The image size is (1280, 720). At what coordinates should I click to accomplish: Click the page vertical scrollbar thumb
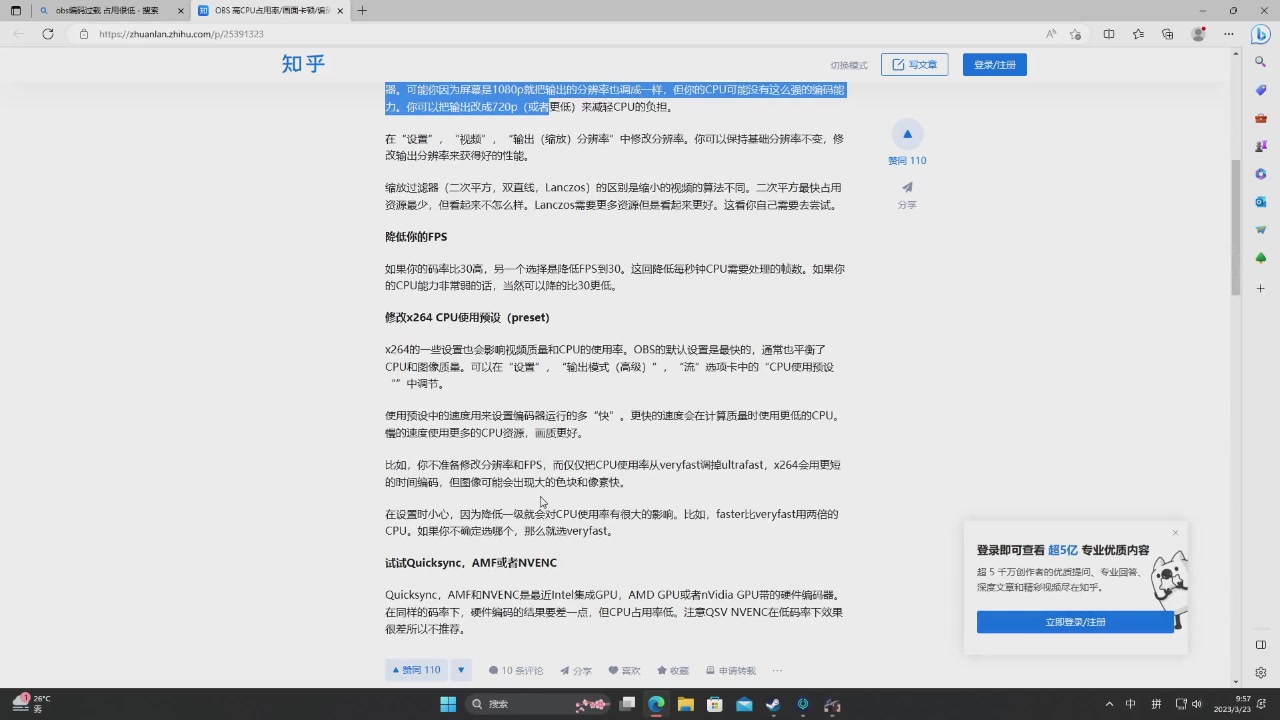pyautogui.click(x=1235, y=227)
